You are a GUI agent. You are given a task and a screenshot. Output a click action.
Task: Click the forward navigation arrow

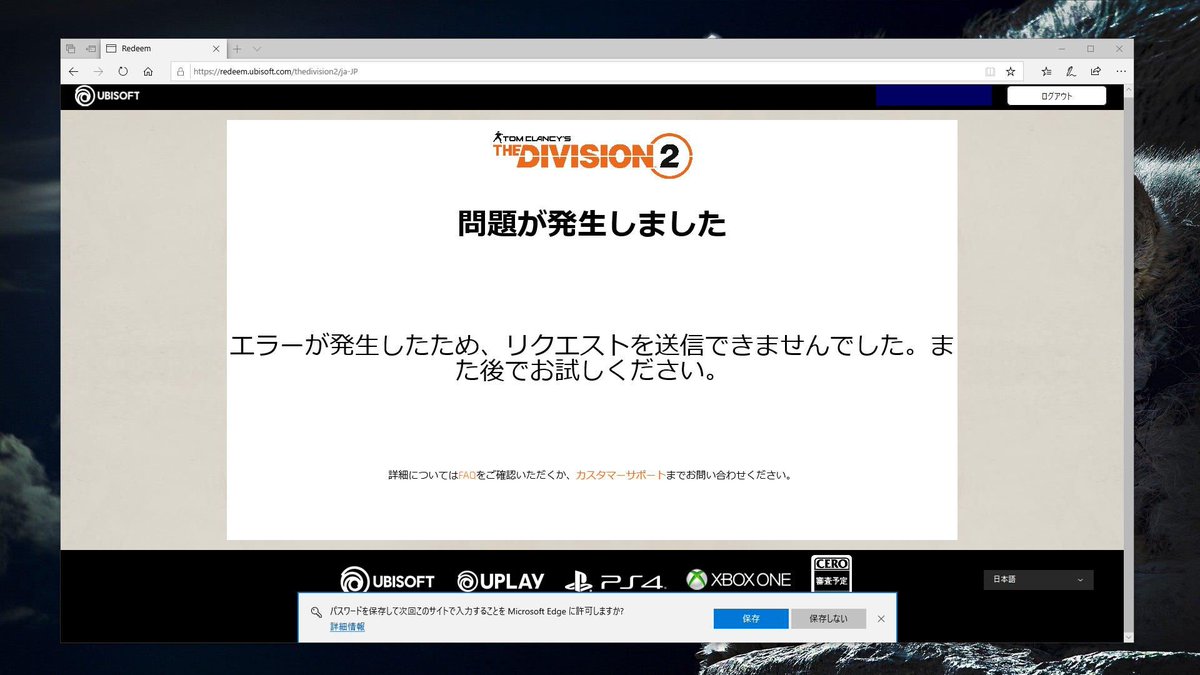pyautogui.click(x=98, y=72)
